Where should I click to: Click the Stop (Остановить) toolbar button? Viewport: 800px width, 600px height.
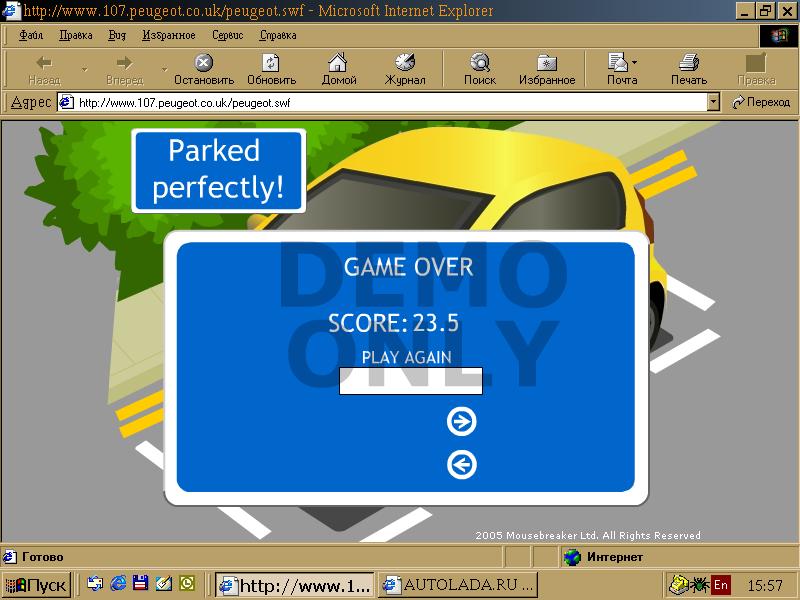[203, 69]
